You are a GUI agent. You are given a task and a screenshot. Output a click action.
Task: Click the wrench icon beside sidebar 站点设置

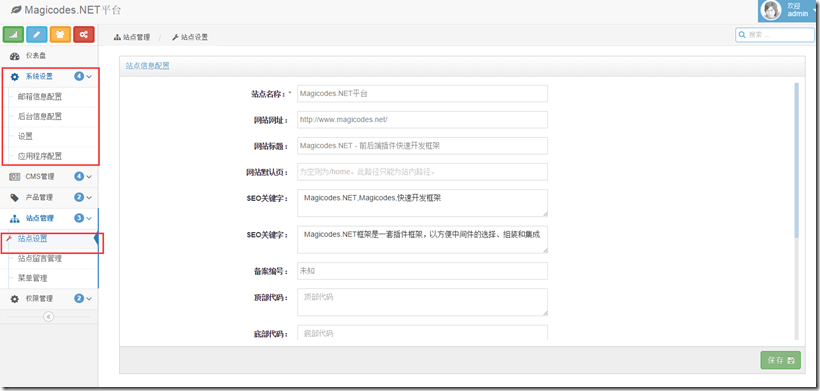[x=9, y=239]
